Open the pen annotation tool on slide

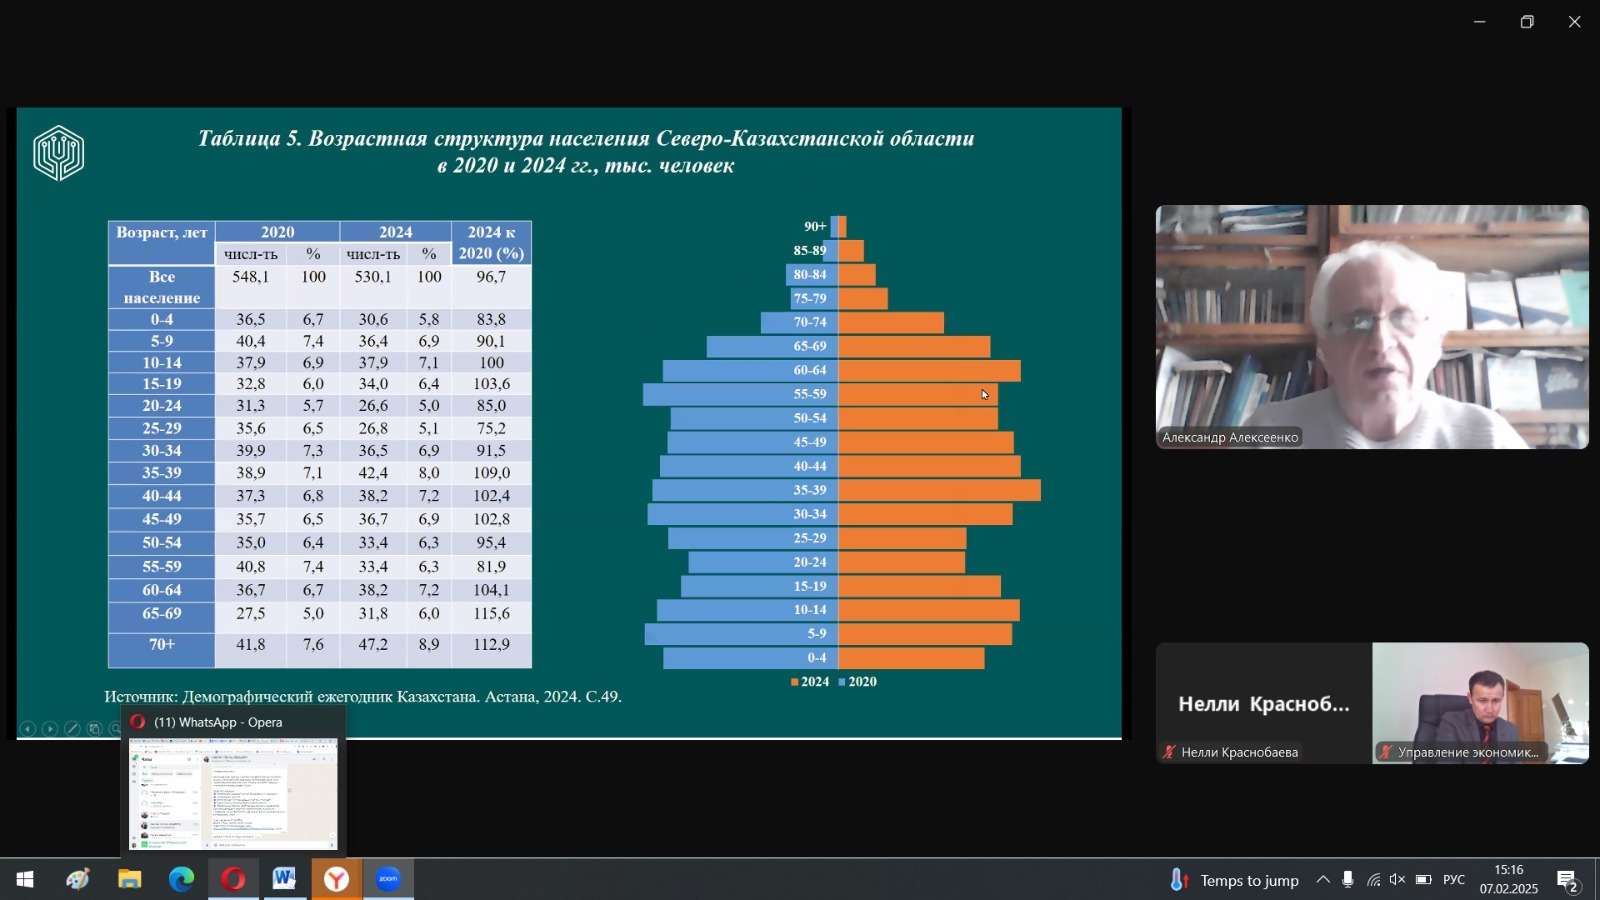click(72, 729)
